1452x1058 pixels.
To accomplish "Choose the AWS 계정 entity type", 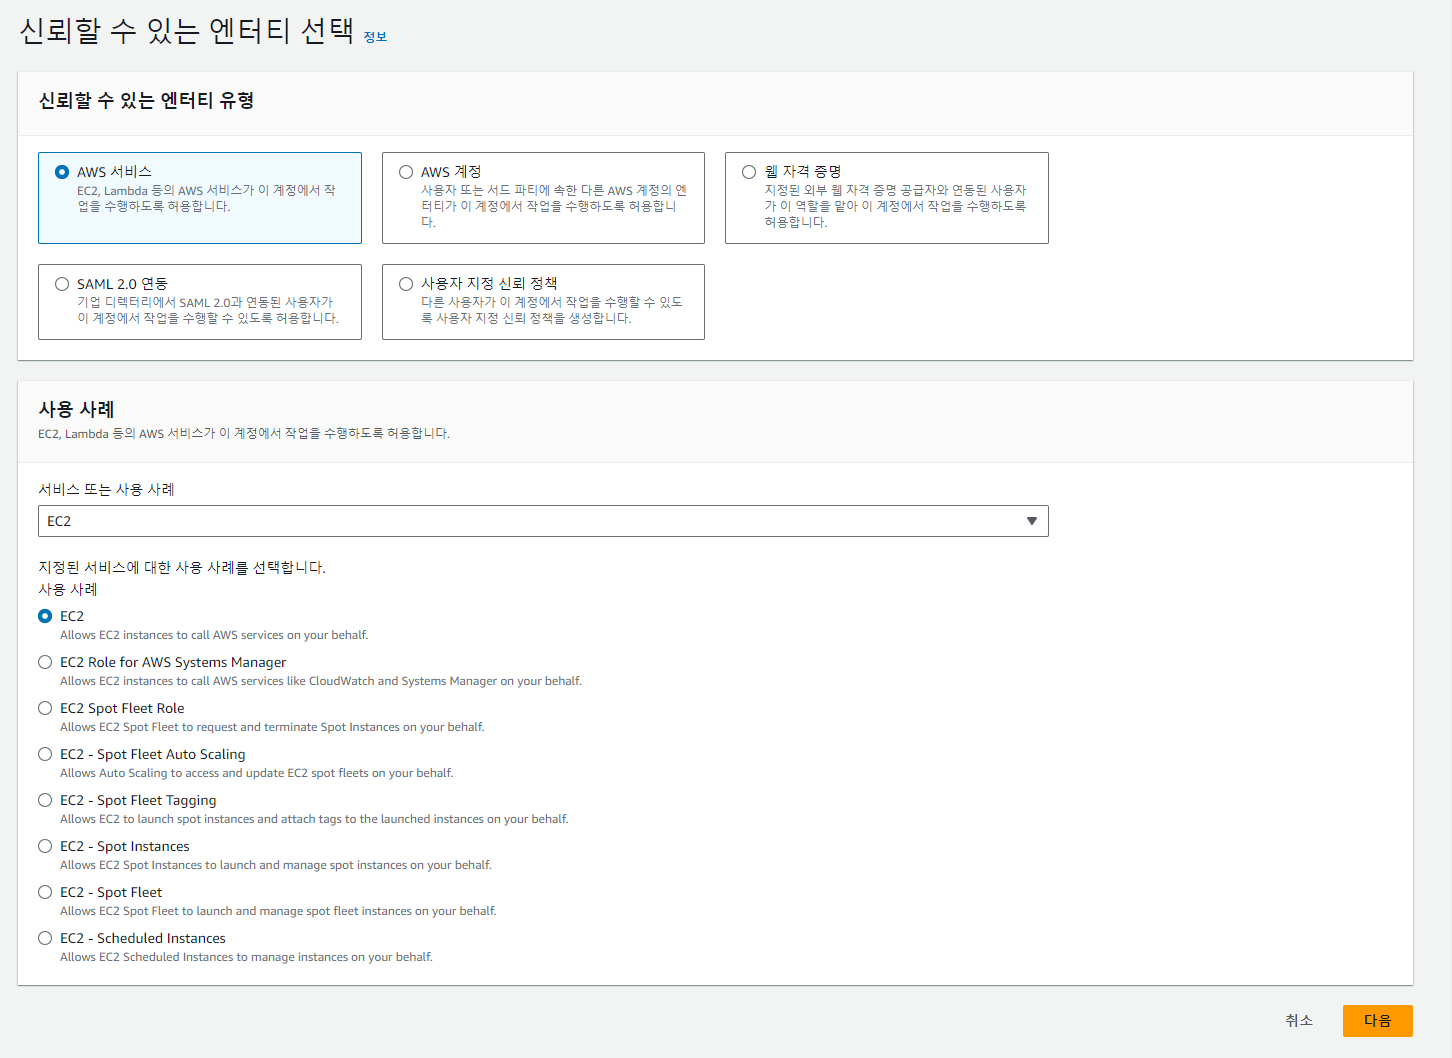I will coord(406,172).
